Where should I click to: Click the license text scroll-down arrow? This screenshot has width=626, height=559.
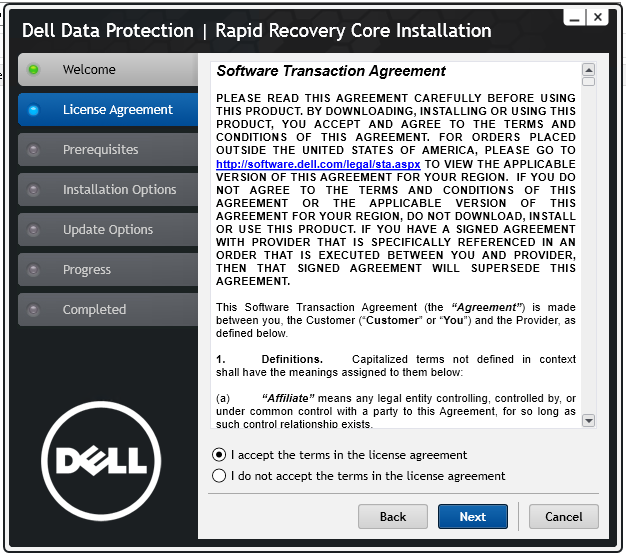tap(588, 420)
